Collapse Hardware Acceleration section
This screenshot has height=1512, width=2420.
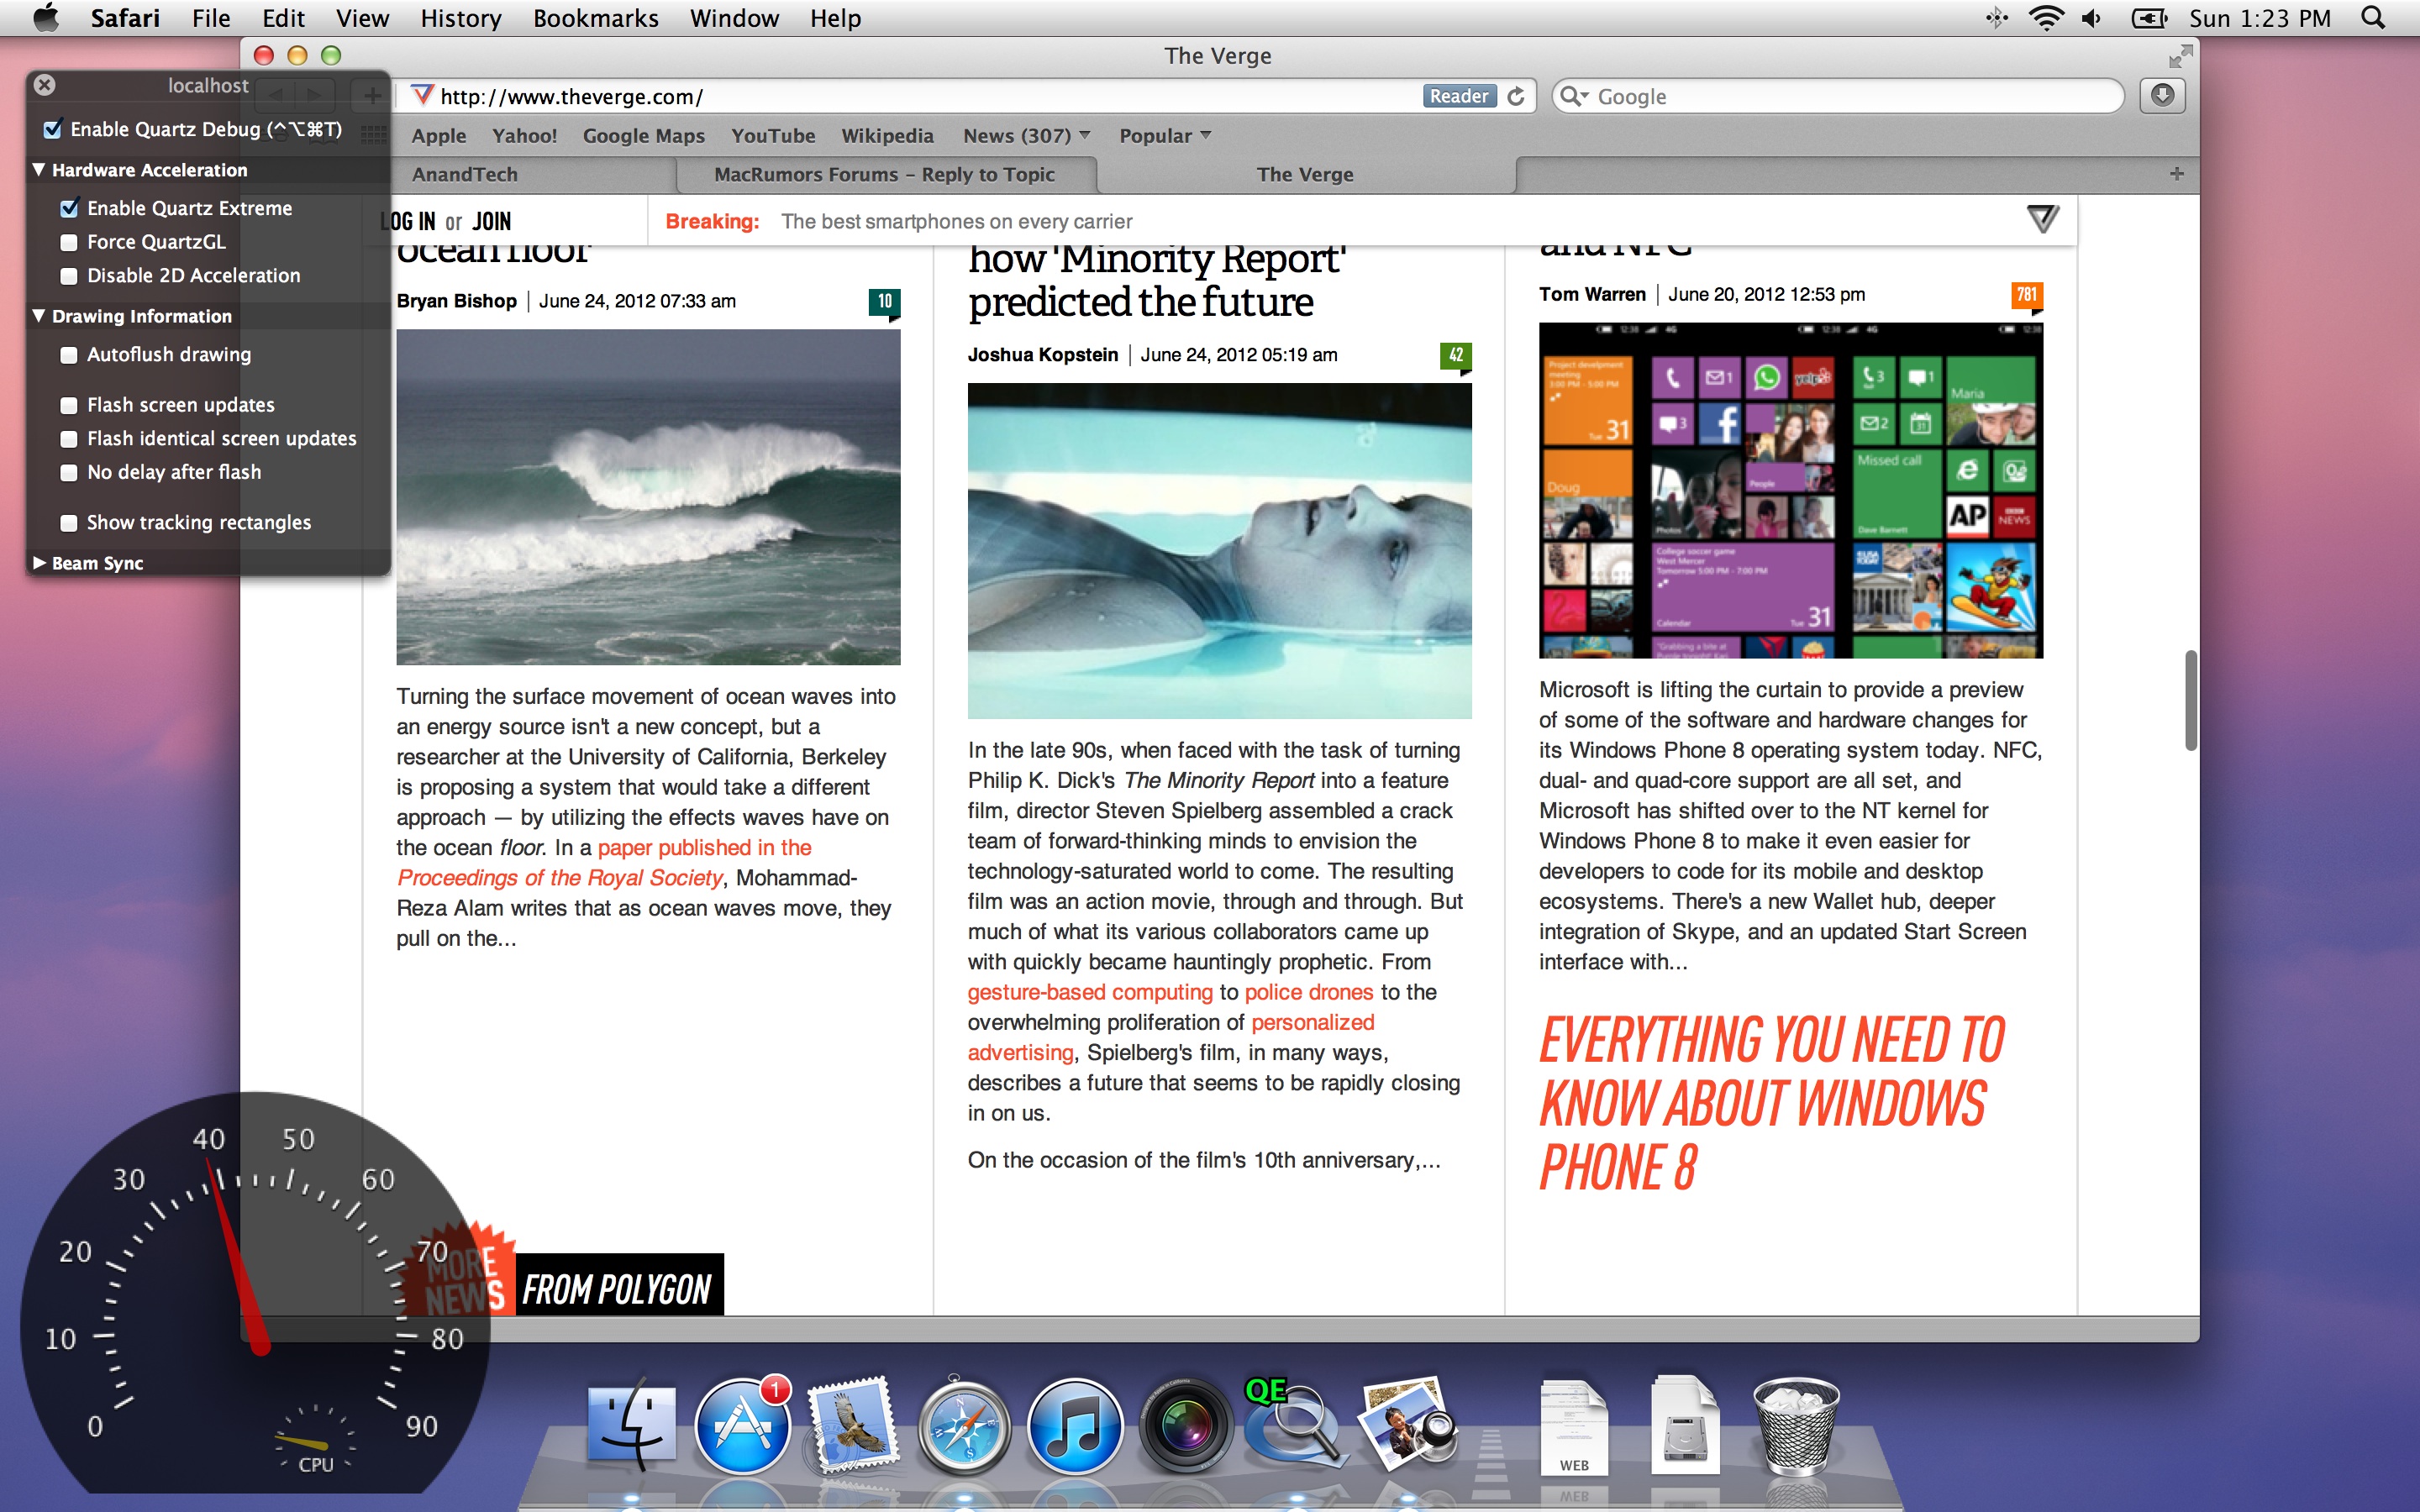(x=39, y=169)
